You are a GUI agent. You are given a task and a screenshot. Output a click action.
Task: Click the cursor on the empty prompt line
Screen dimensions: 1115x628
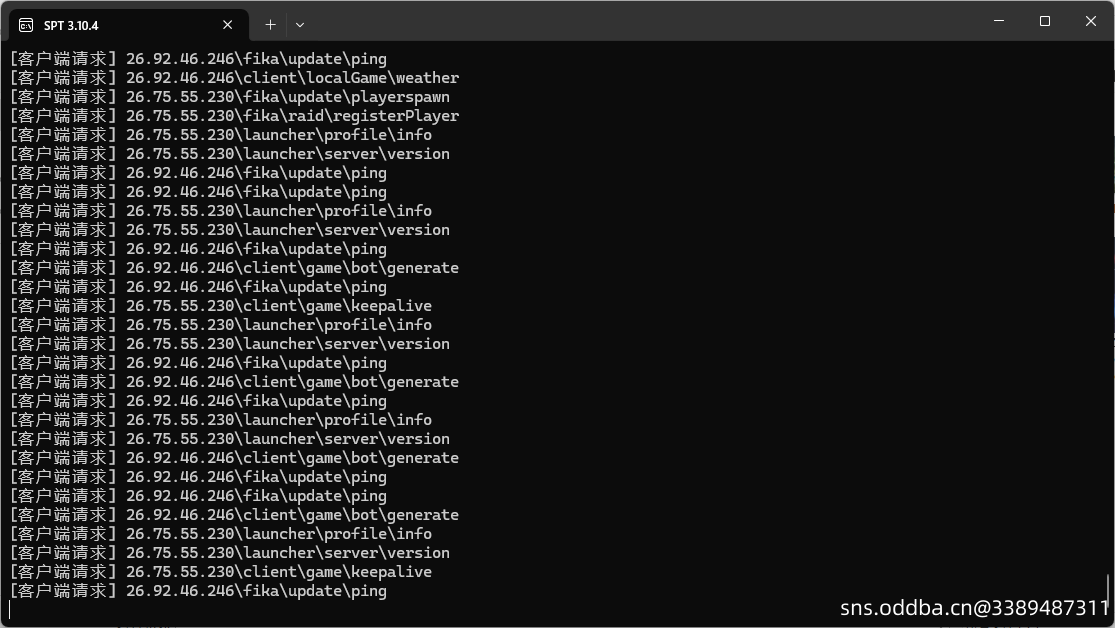(x=10, y=610)
